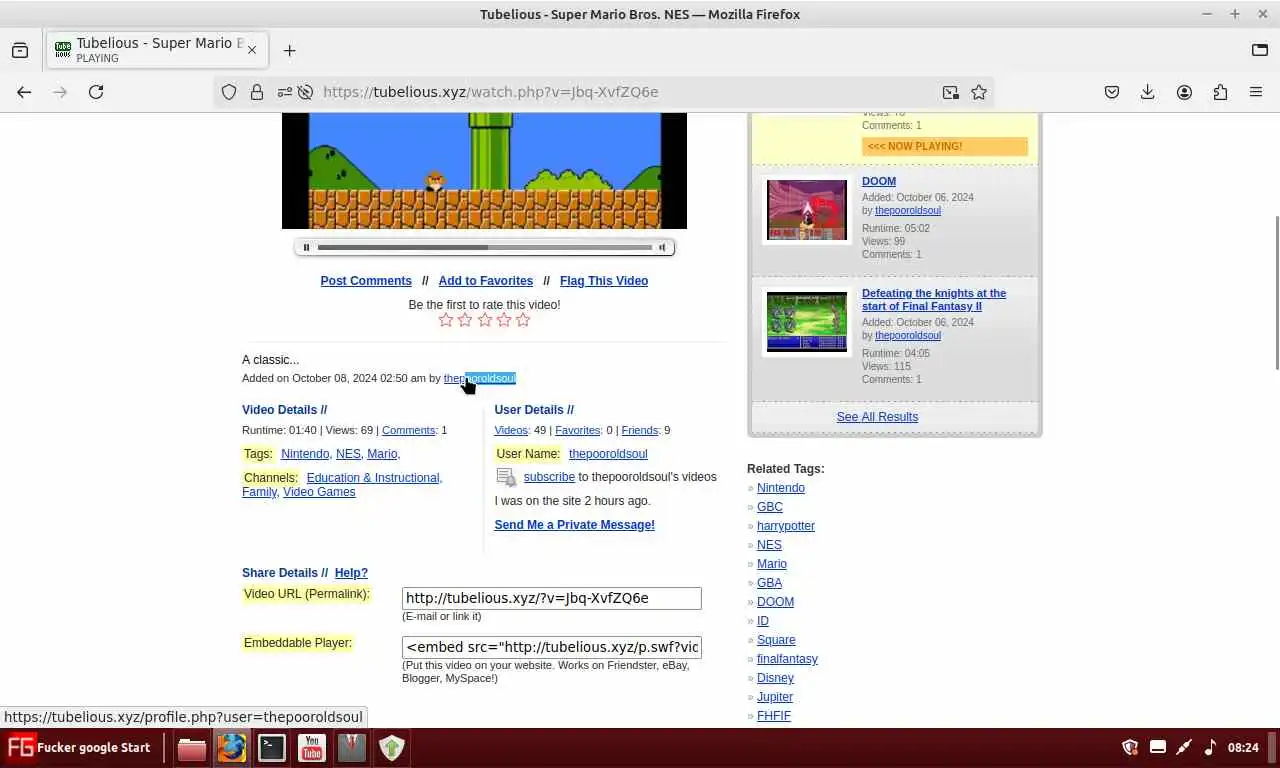Open Comments link in Video Details
Image resolution: width=1280 pixels, height=768 pixels.
point(409,430)
